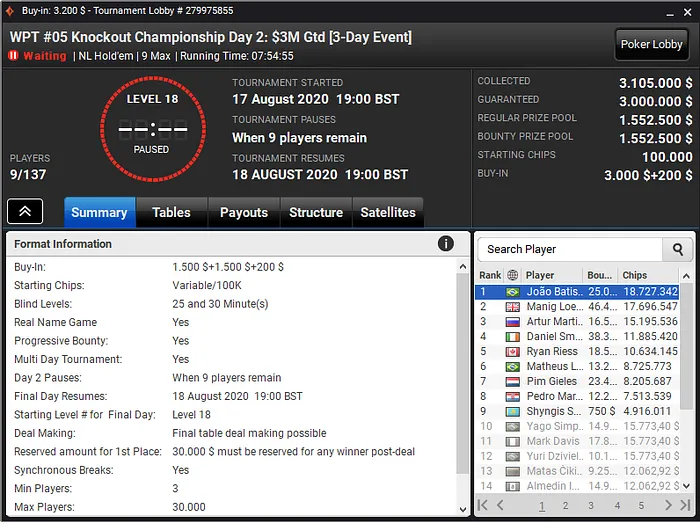Select player row Shyngis S...
The width and height of the screenshot is (700, 522).
[x=577, y=412]
